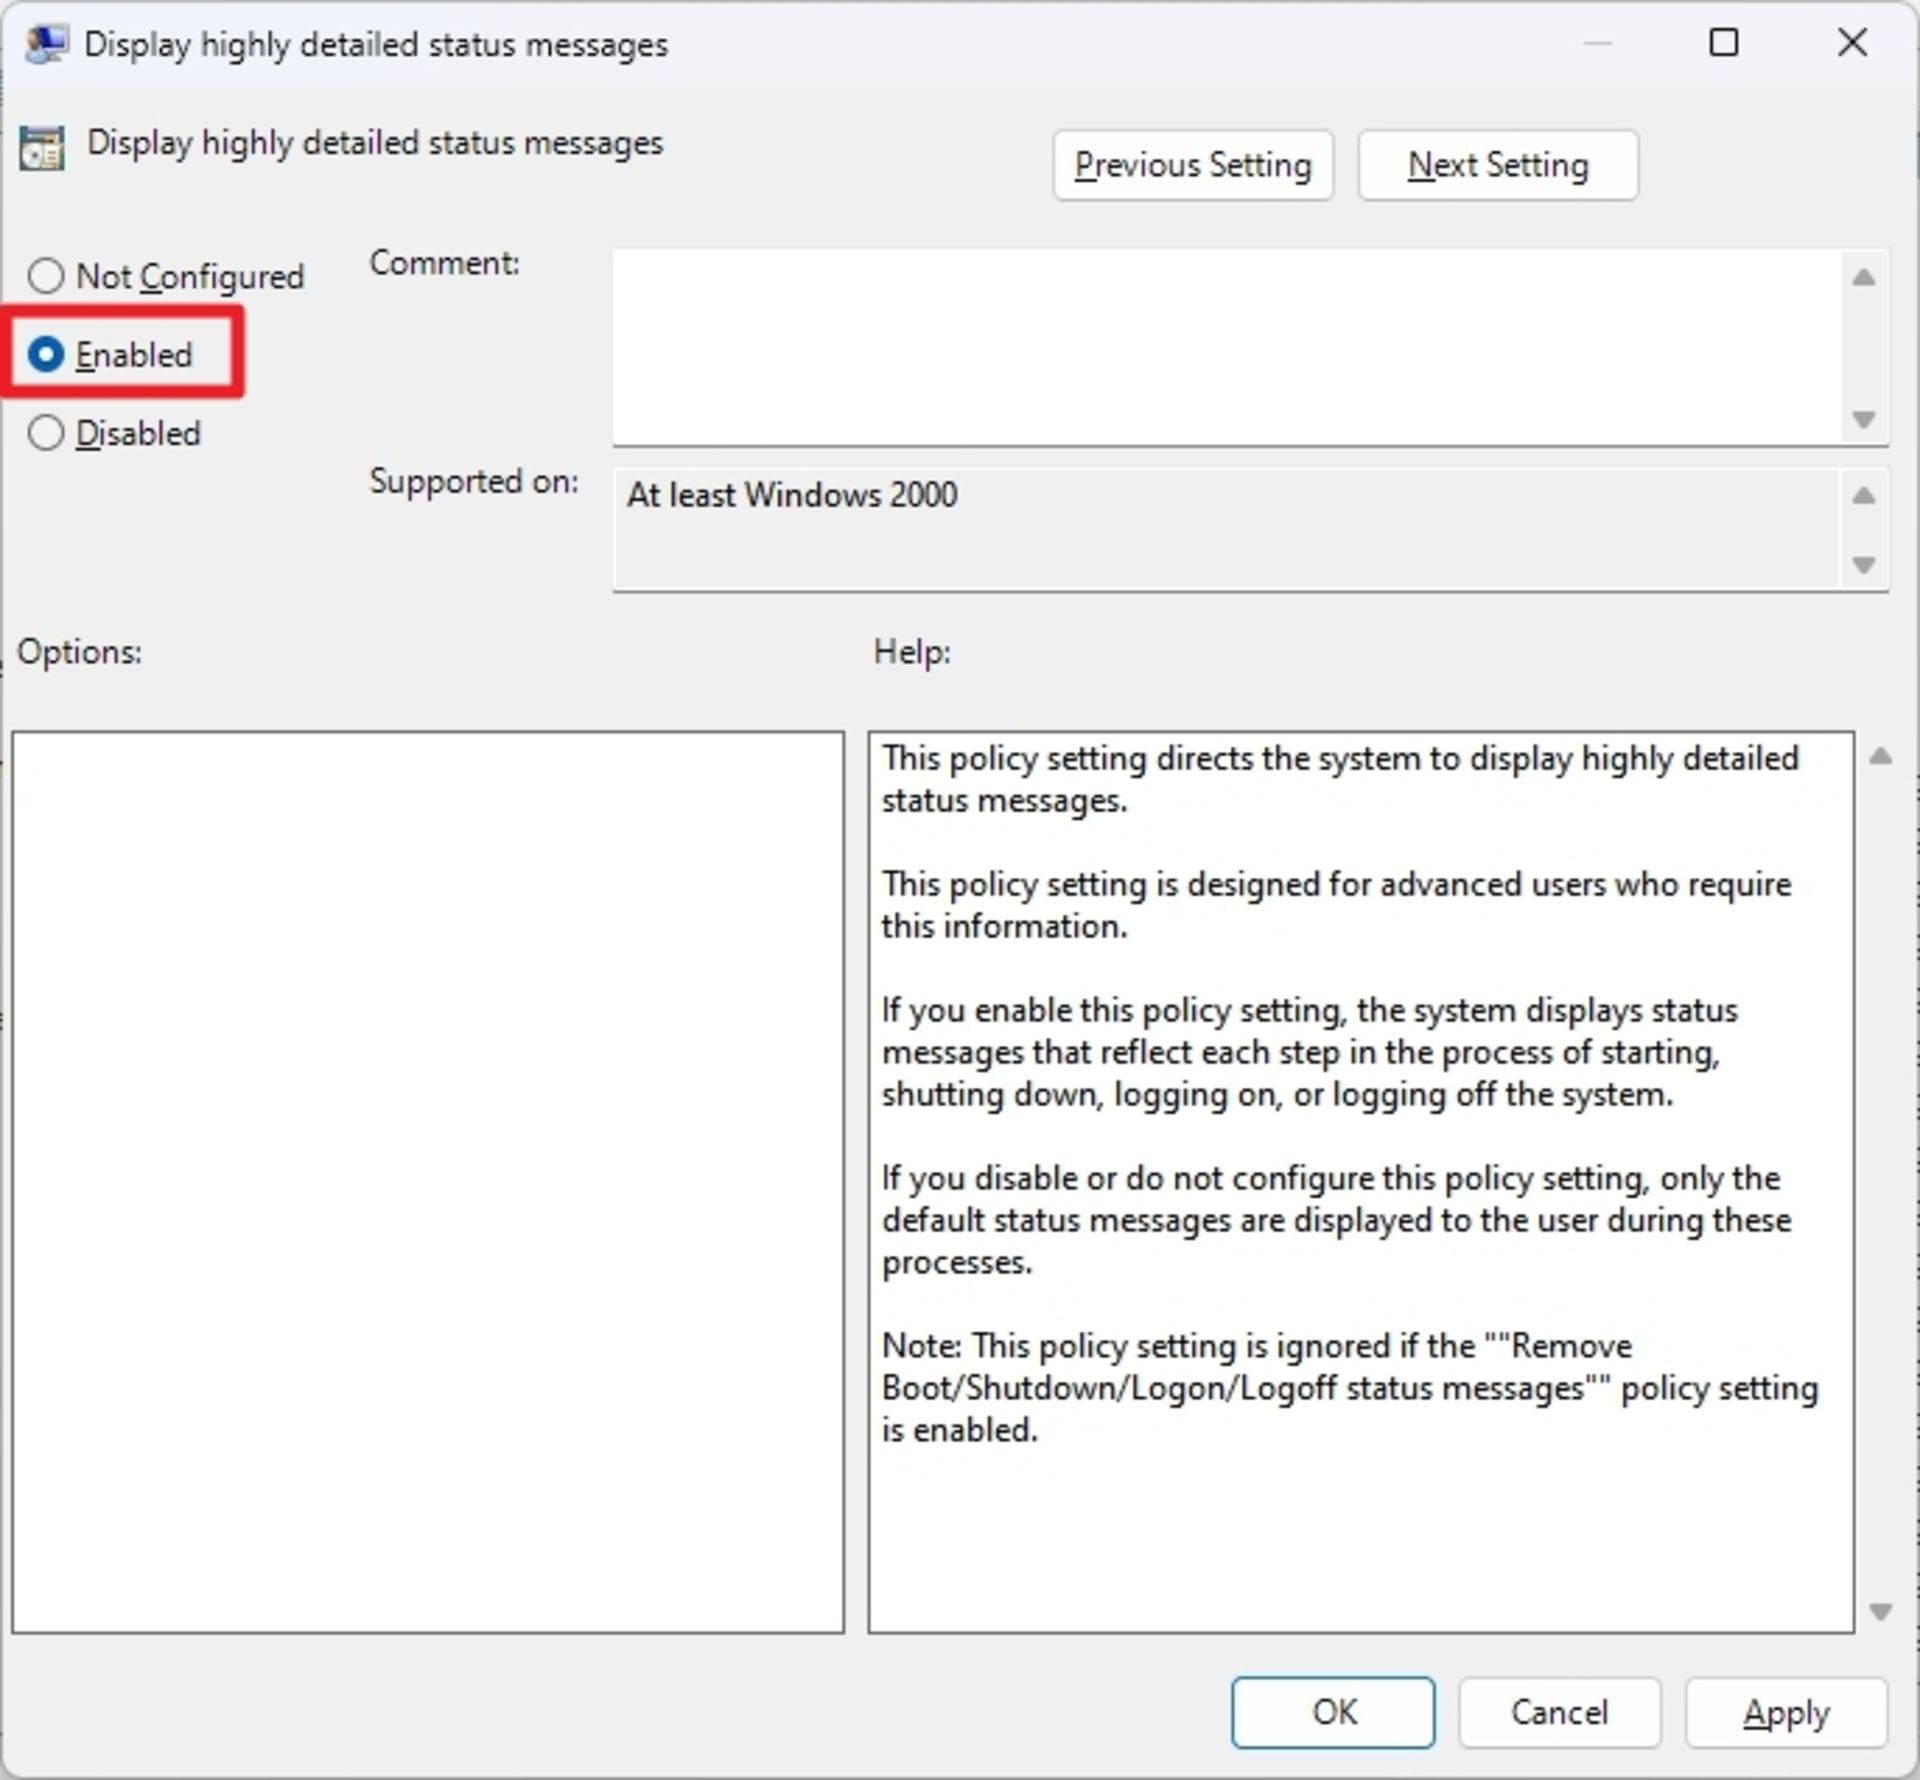Screen dimensions: 1920x1780
Task: Select the Not Configured radio button
Action: click(x=46, y=276)
